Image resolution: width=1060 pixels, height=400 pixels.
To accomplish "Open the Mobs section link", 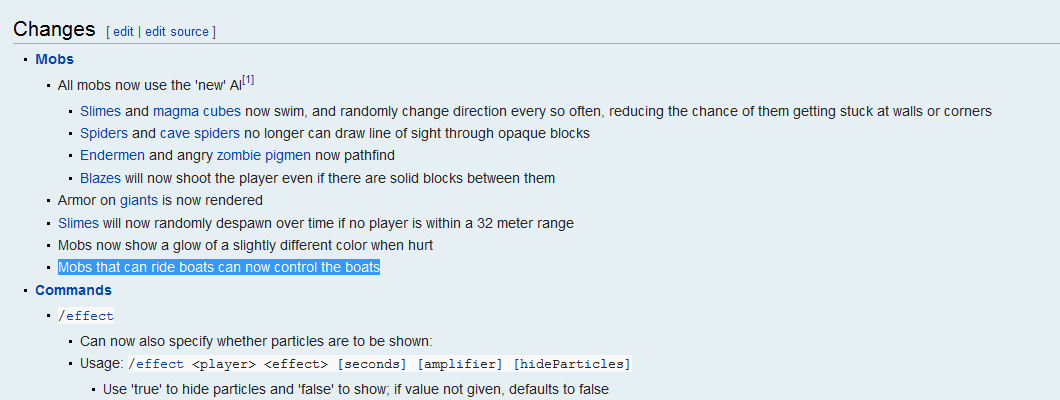I will point(54,59).
